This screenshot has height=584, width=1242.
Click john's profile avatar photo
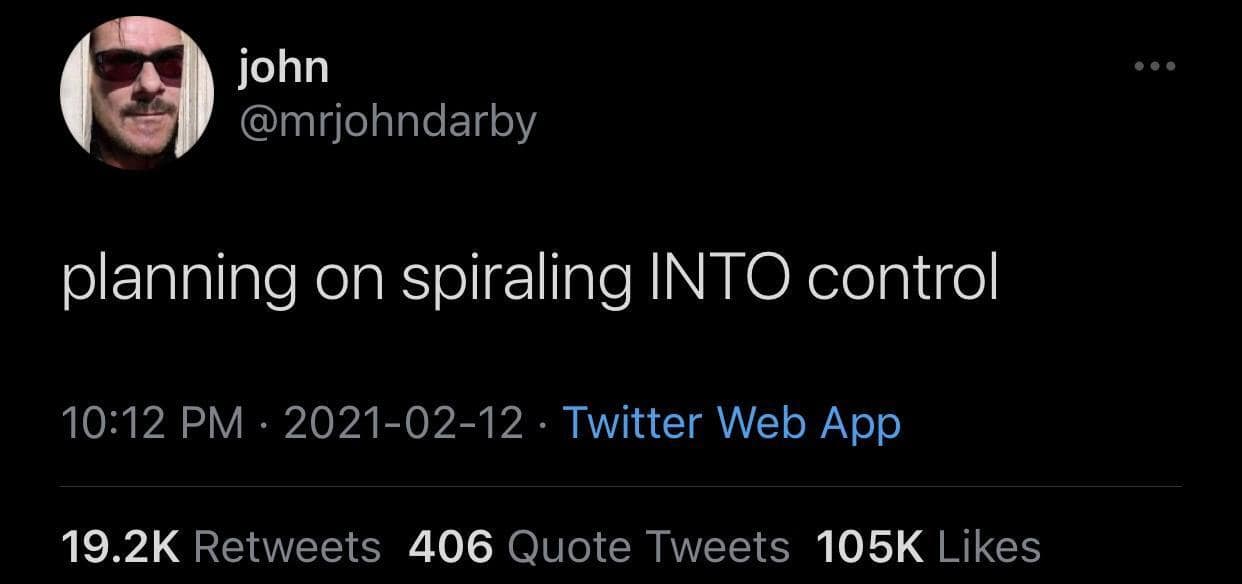(137, 93)
